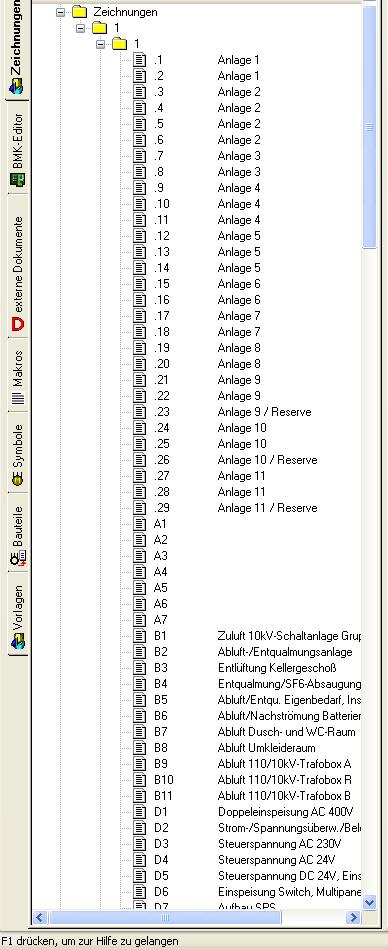Click the BMK-Editor tab icon

tap(18, 179)
